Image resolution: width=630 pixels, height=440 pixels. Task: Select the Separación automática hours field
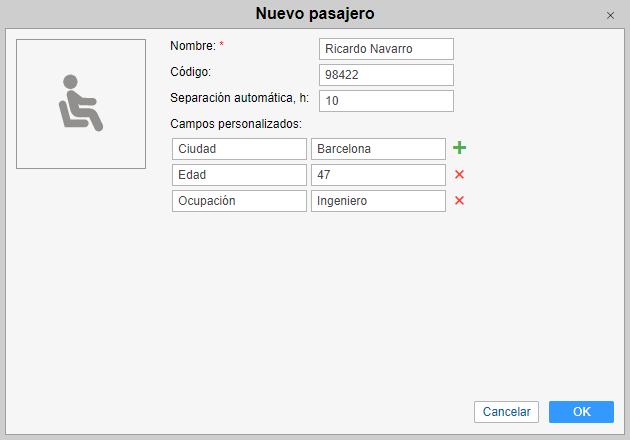click(x=386, y=101)
